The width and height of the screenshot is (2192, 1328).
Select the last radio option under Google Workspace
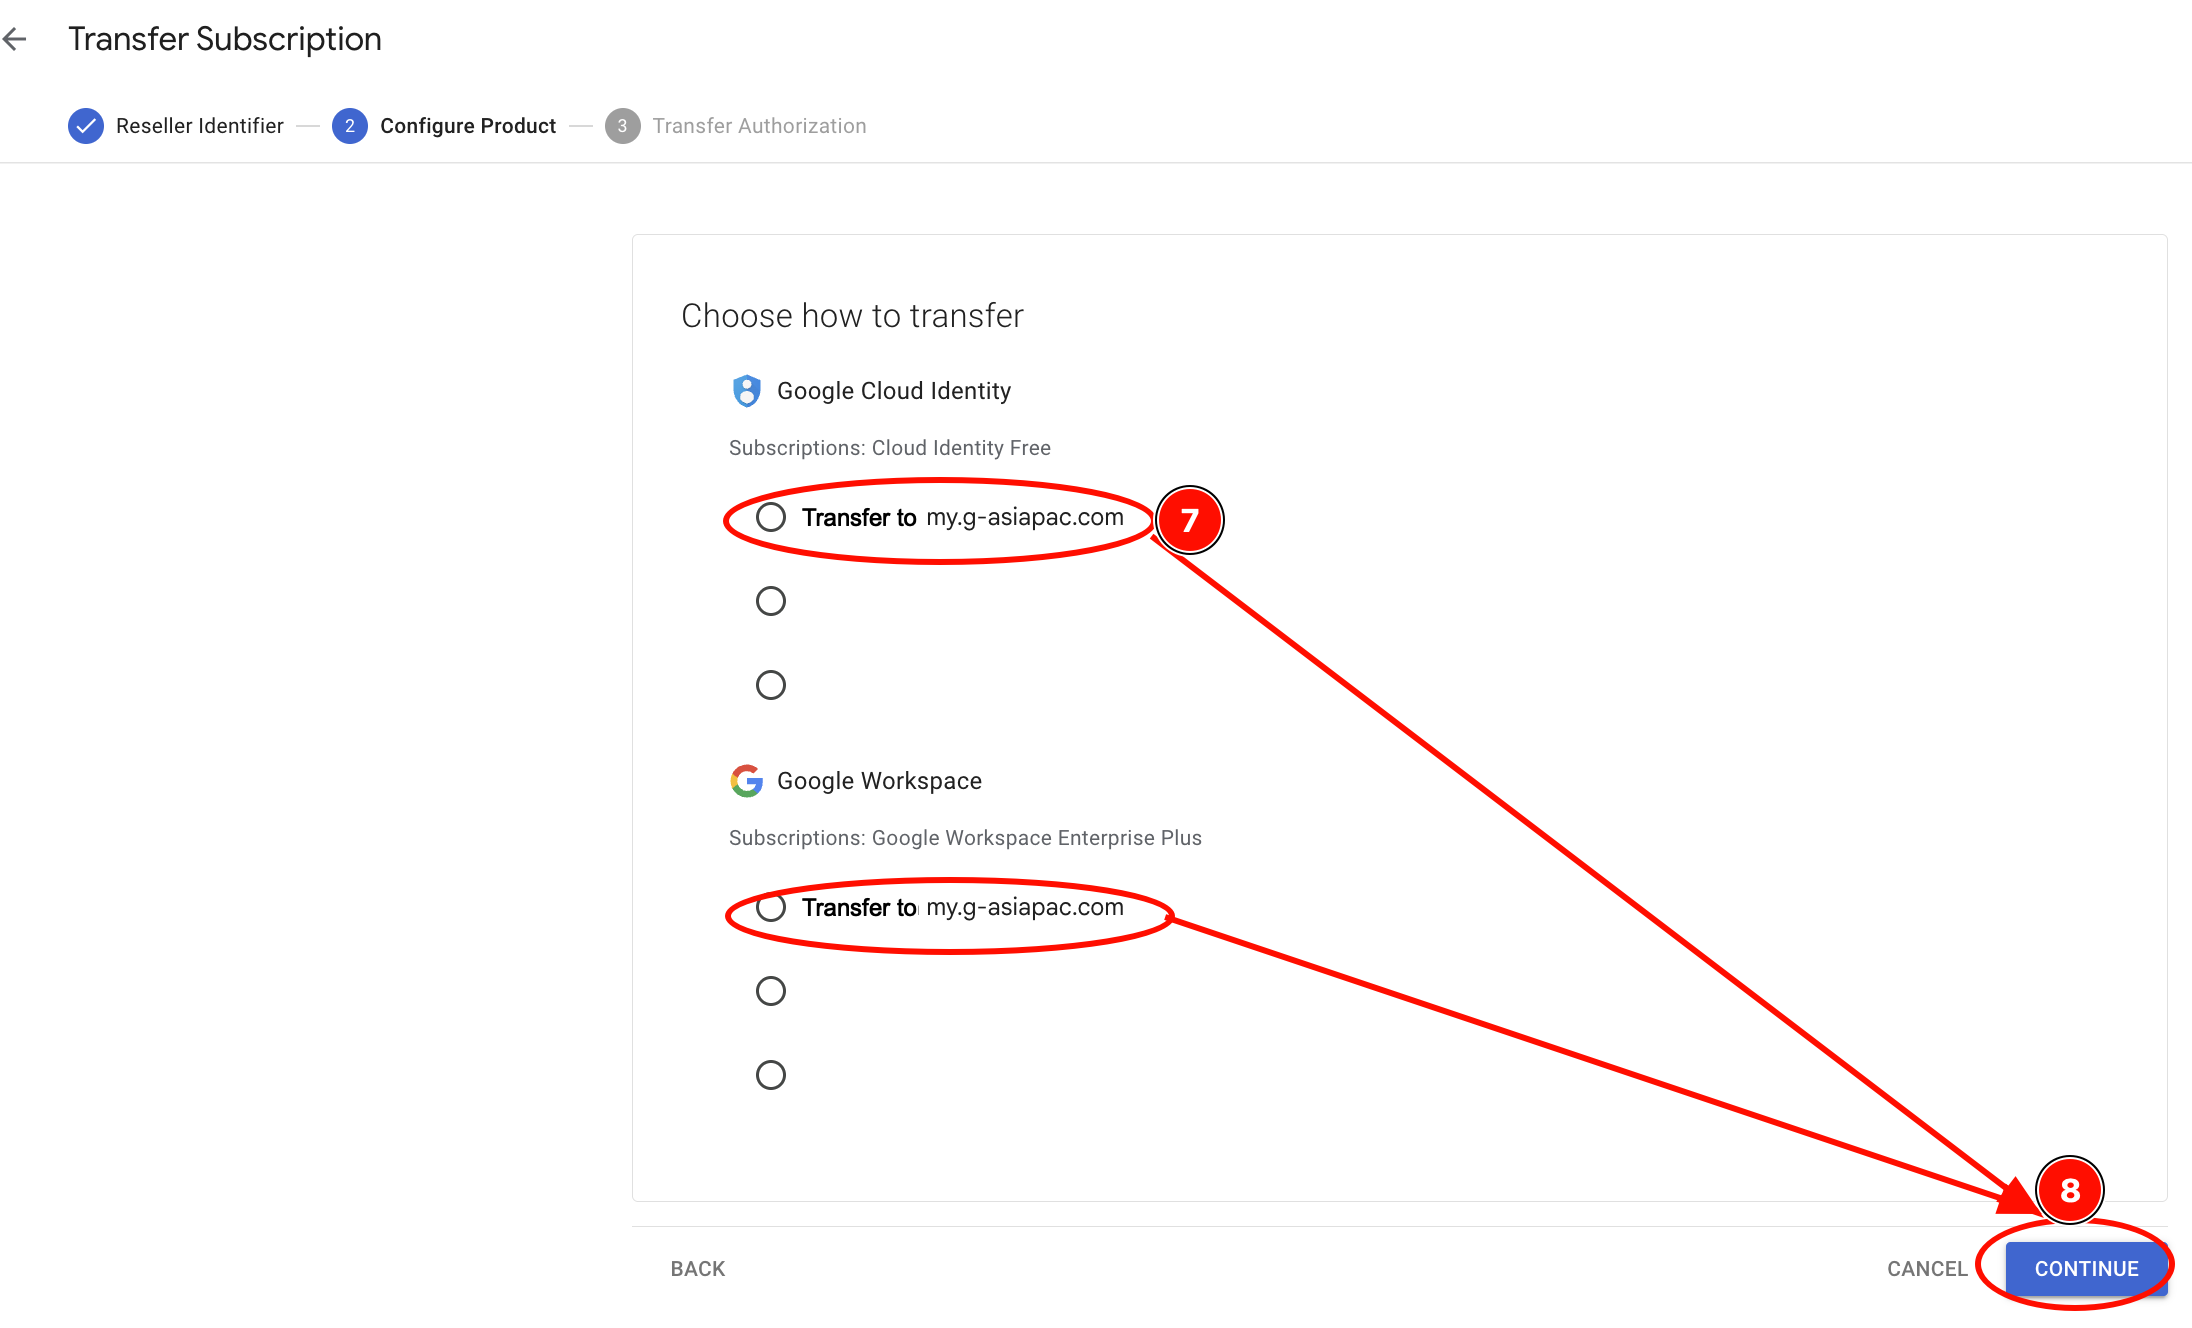tap(771, 1075)
